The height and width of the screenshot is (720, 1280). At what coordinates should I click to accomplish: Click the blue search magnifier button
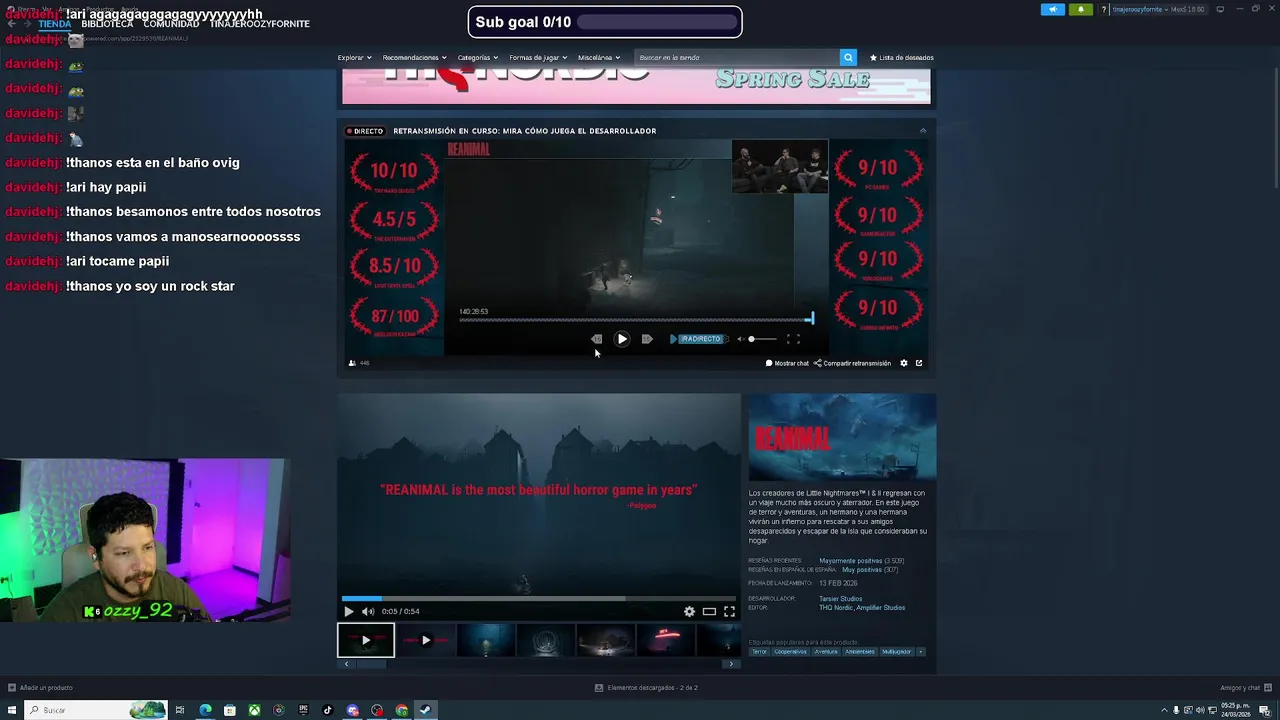click(848, 57)
